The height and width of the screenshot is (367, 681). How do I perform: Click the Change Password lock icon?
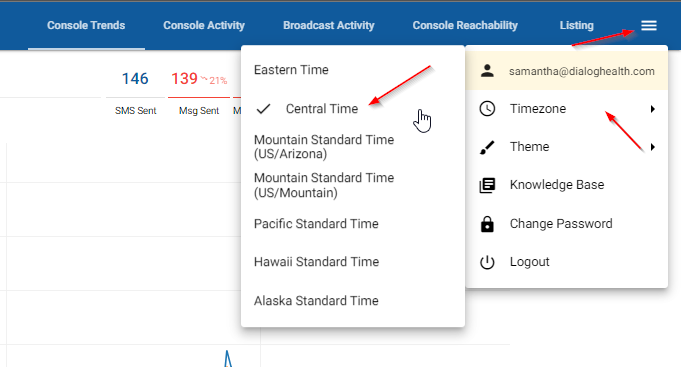click(x=487, y=224)
